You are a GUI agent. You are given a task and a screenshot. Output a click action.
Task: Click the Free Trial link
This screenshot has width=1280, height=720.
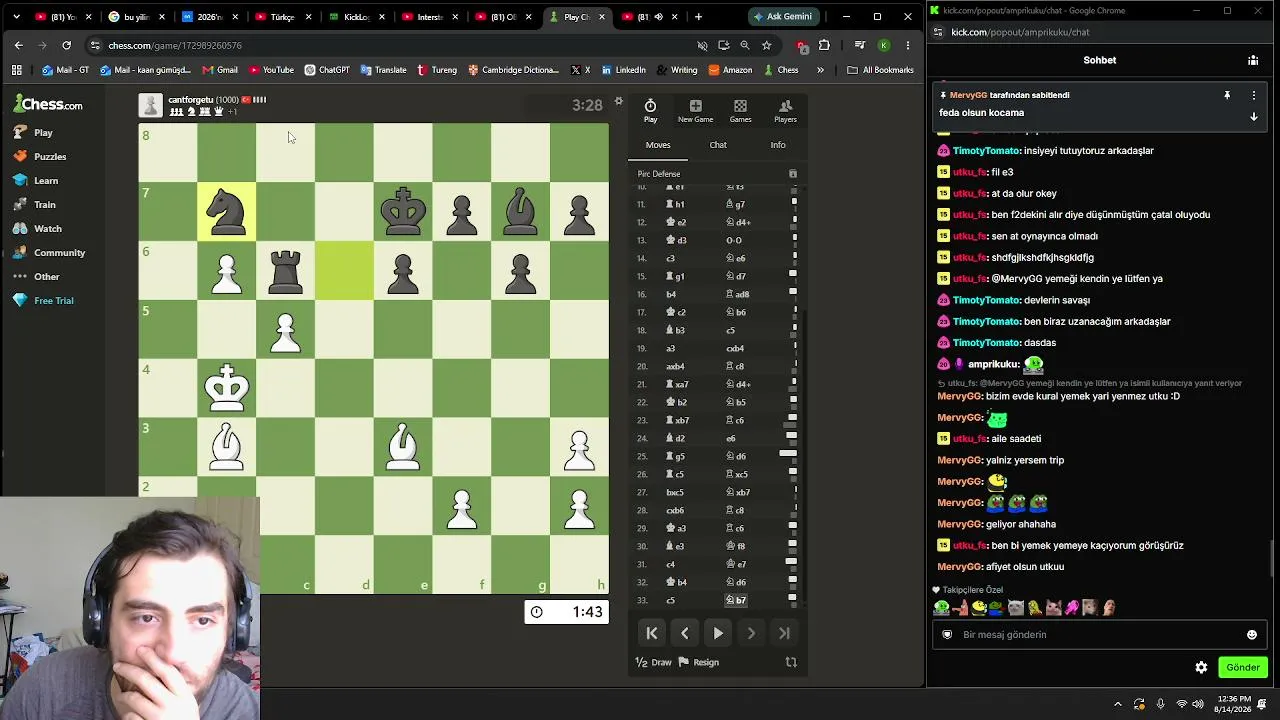click(x=54, y=301)
